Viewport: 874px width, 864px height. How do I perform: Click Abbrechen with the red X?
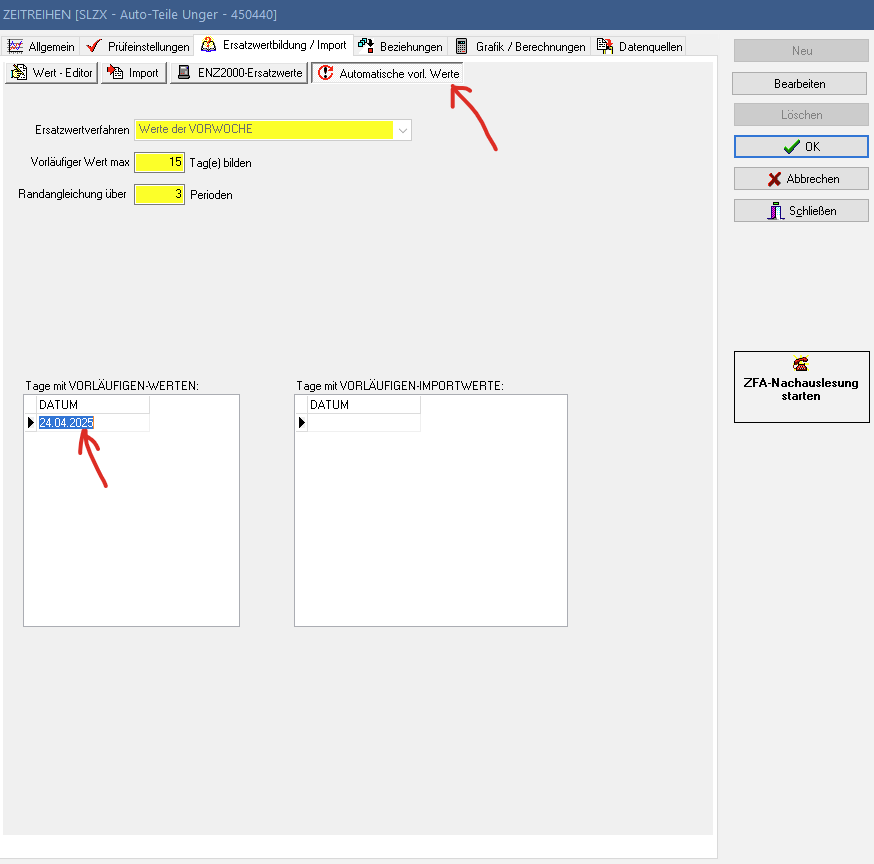(802, 179)
